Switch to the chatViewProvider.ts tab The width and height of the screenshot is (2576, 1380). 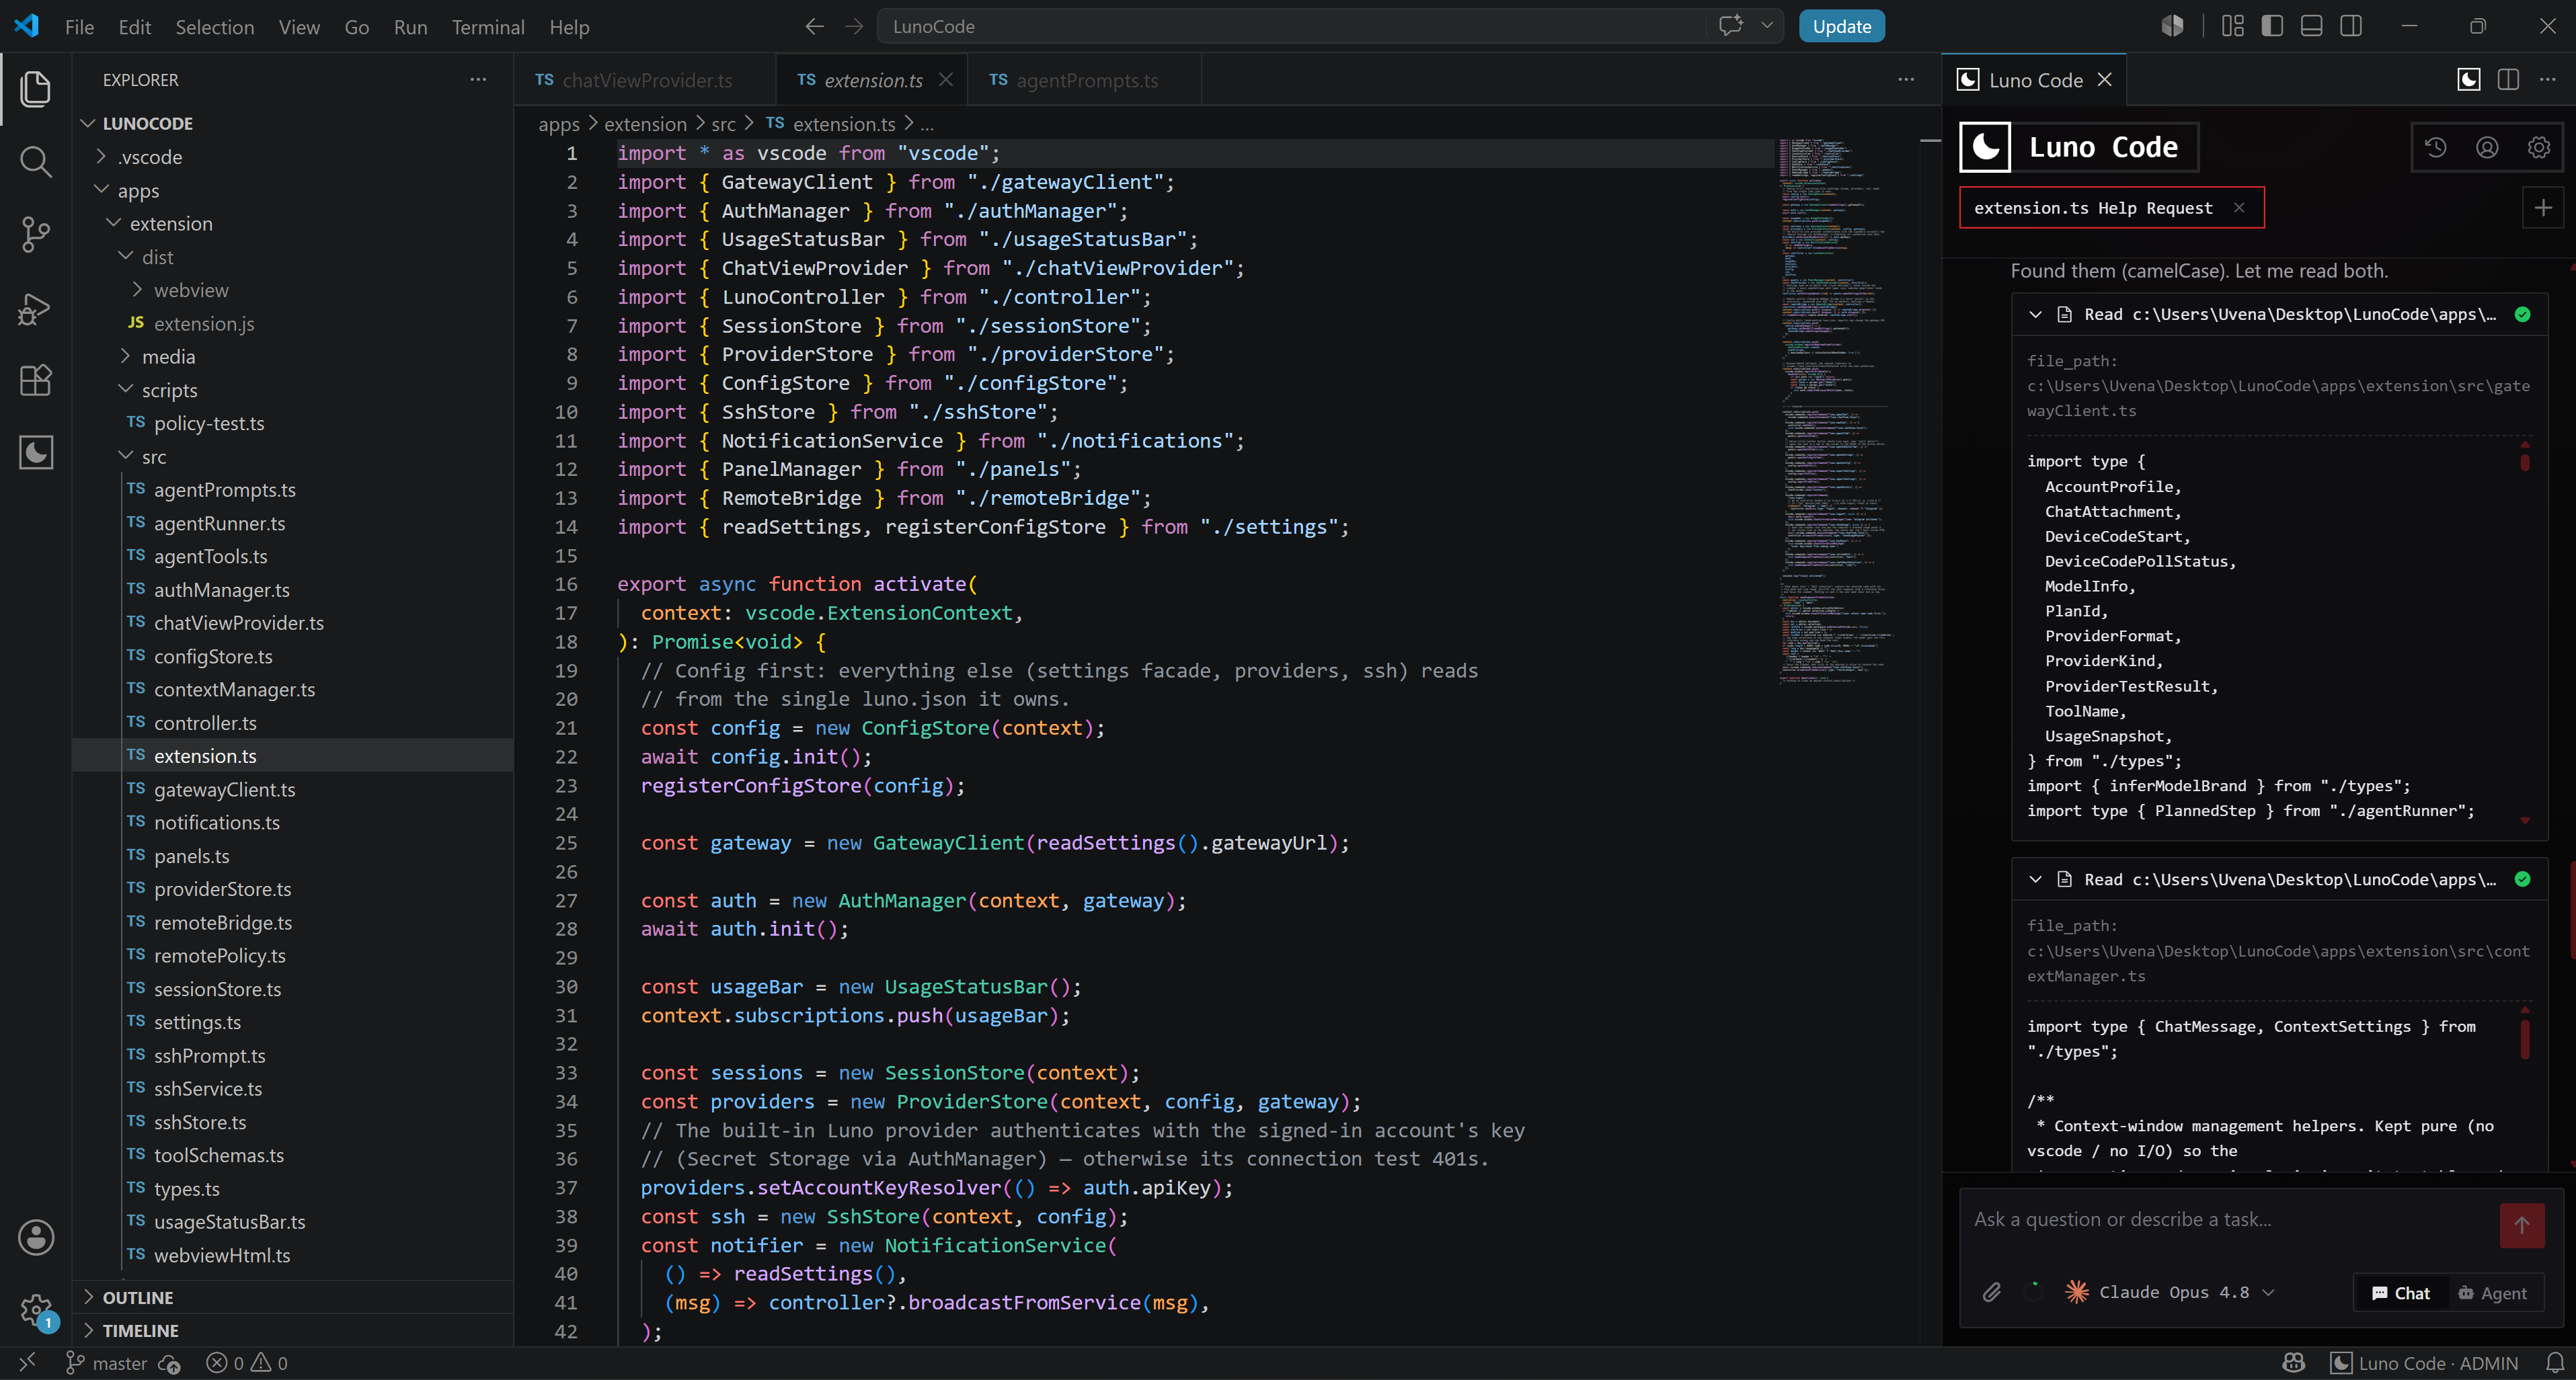(645, 80)
